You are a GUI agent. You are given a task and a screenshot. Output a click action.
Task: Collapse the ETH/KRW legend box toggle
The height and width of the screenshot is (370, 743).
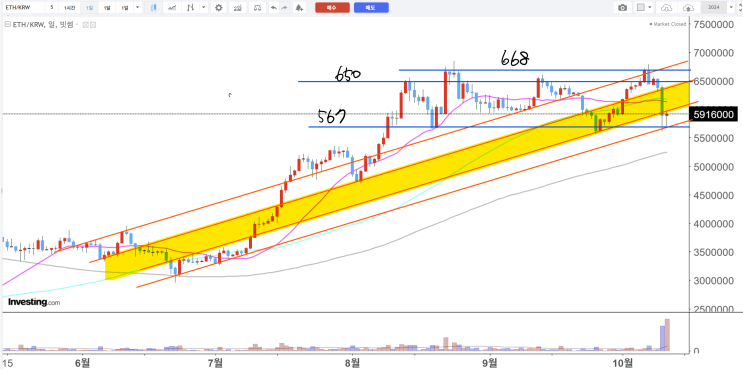point(8,24)
